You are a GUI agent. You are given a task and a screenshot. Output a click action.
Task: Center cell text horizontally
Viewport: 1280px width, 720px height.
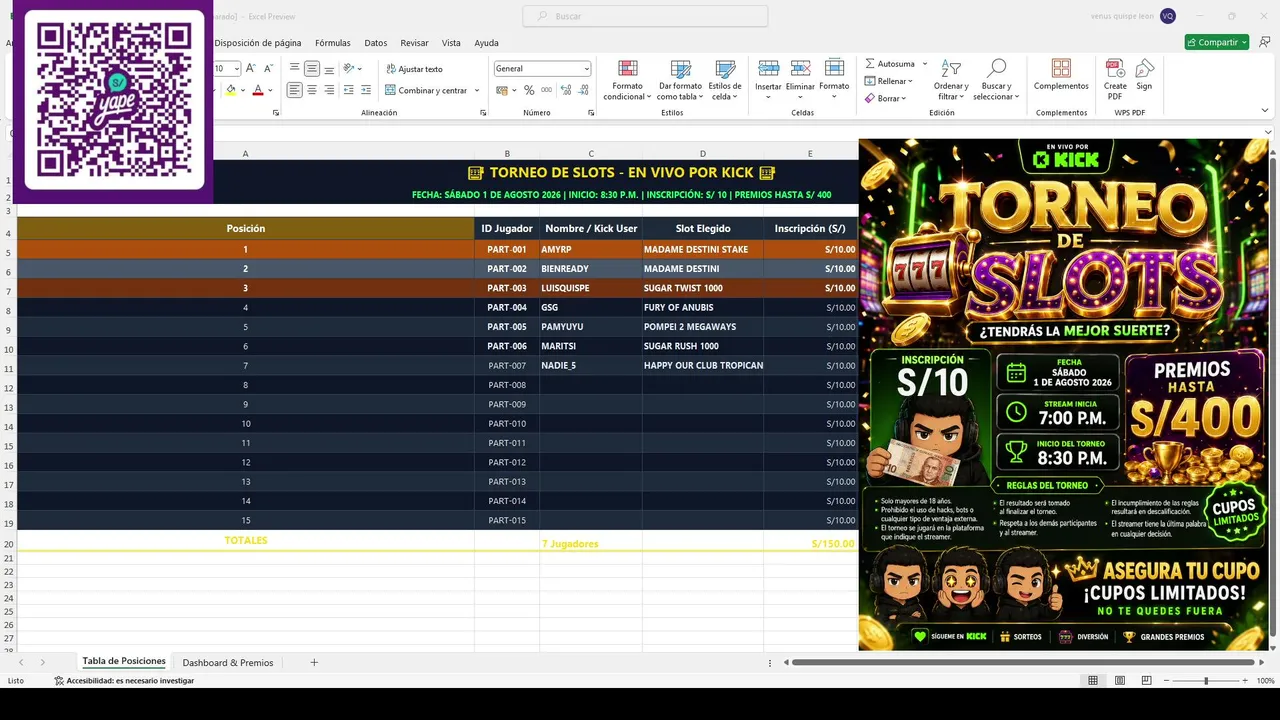point(312,90)
